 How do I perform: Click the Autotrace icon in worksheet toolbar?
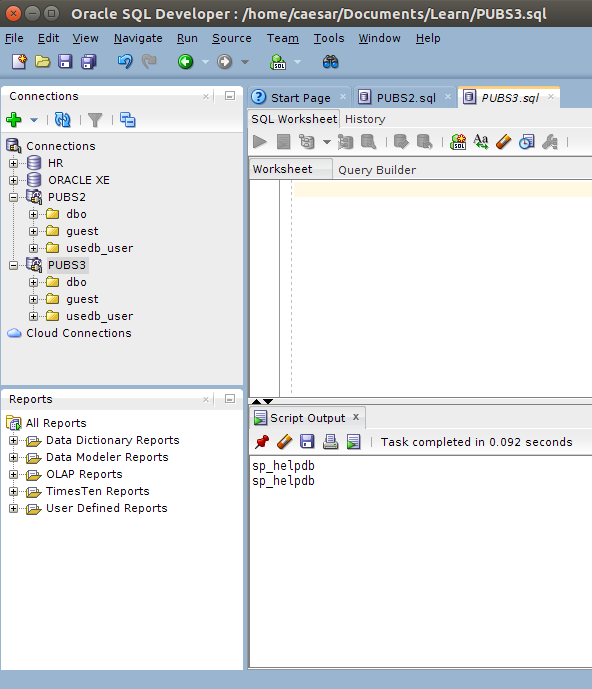tap(346, 142)
